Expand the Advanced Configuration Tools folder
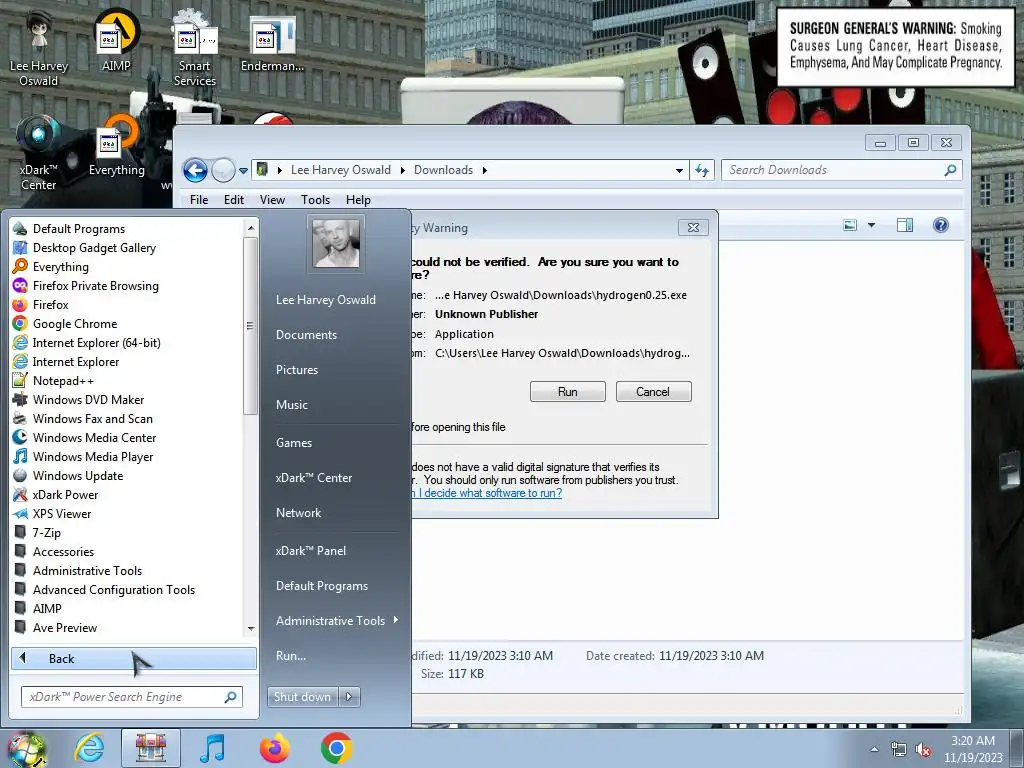Screen dimensions: 1024x768 point(114,590)
